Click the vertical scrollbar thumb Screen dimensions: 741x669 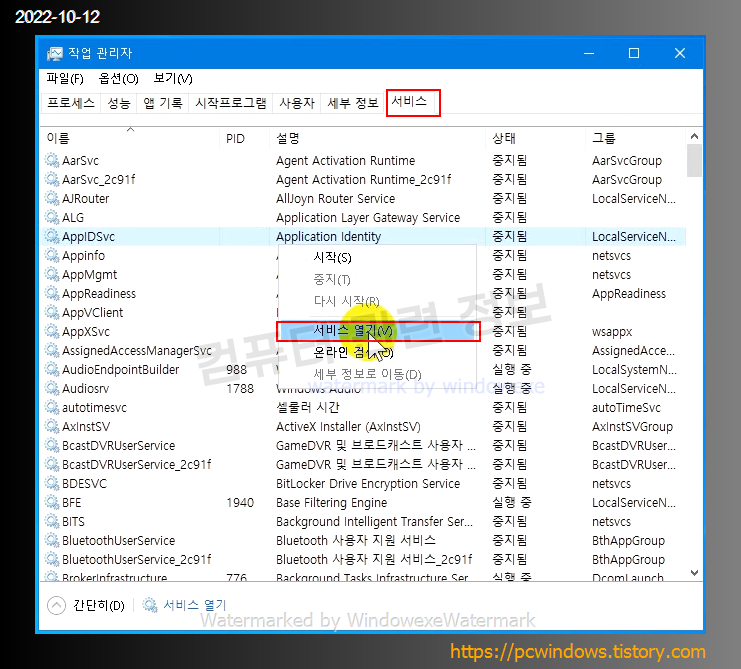click(694, 160)
